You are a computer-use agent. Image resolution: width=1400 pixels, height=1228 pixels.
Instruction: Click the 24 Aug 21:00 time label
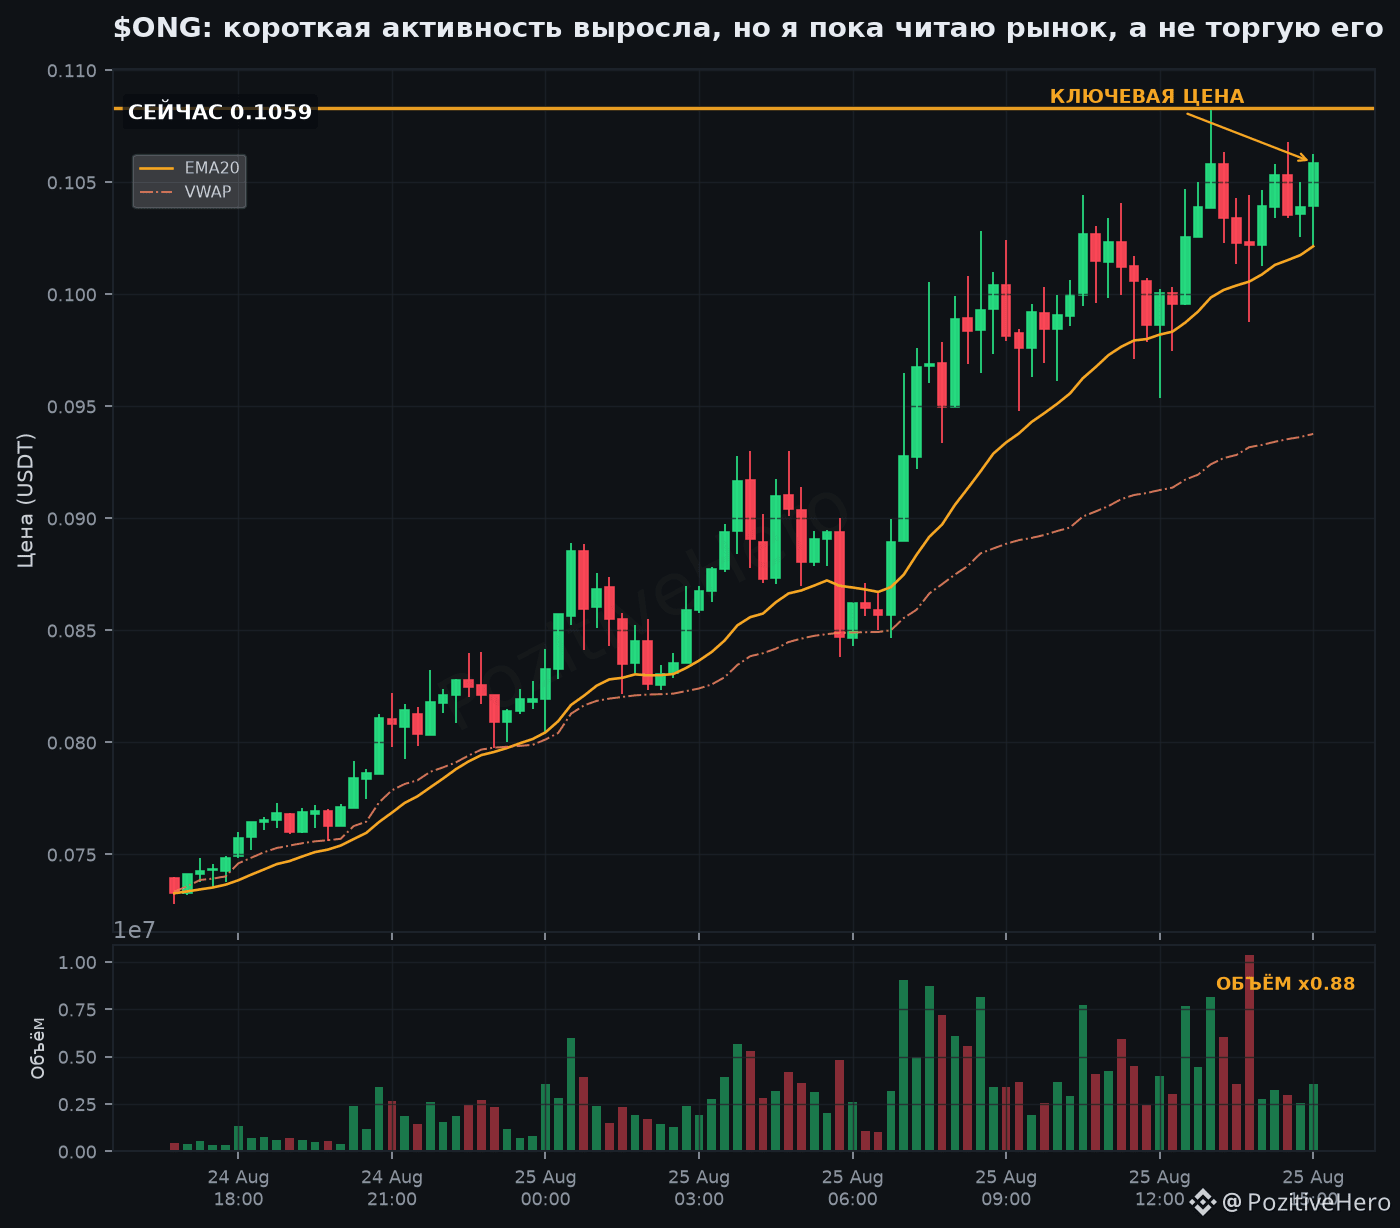pyautogui.click(x=392, y=1188)
